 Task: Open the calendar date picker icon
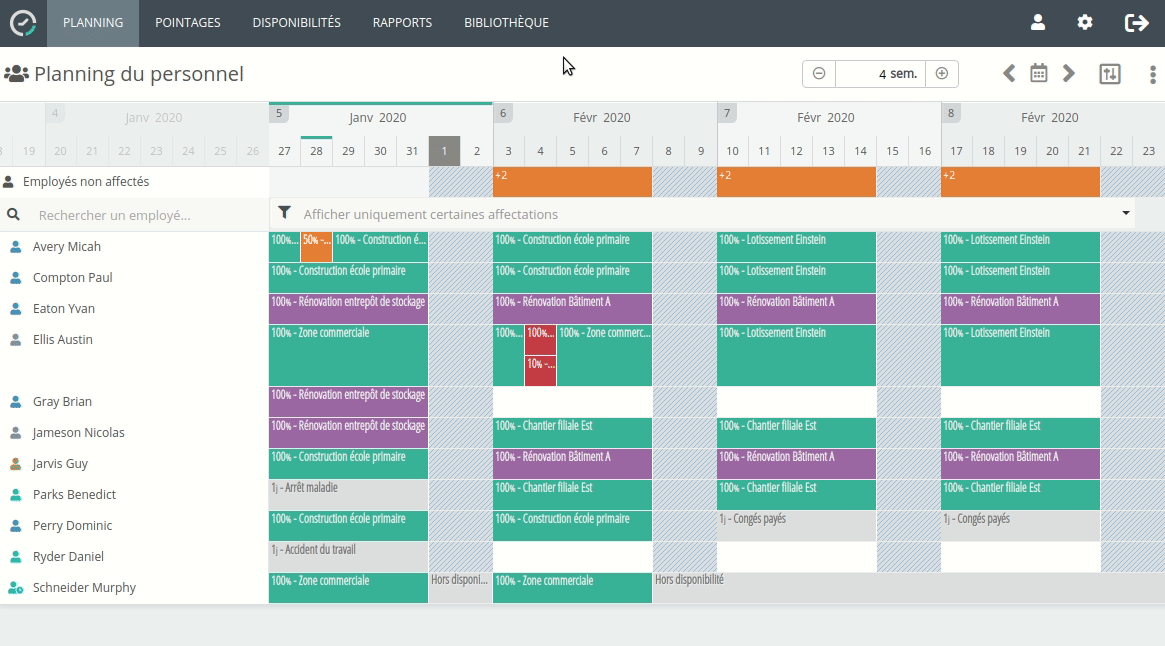point(1039,73)
